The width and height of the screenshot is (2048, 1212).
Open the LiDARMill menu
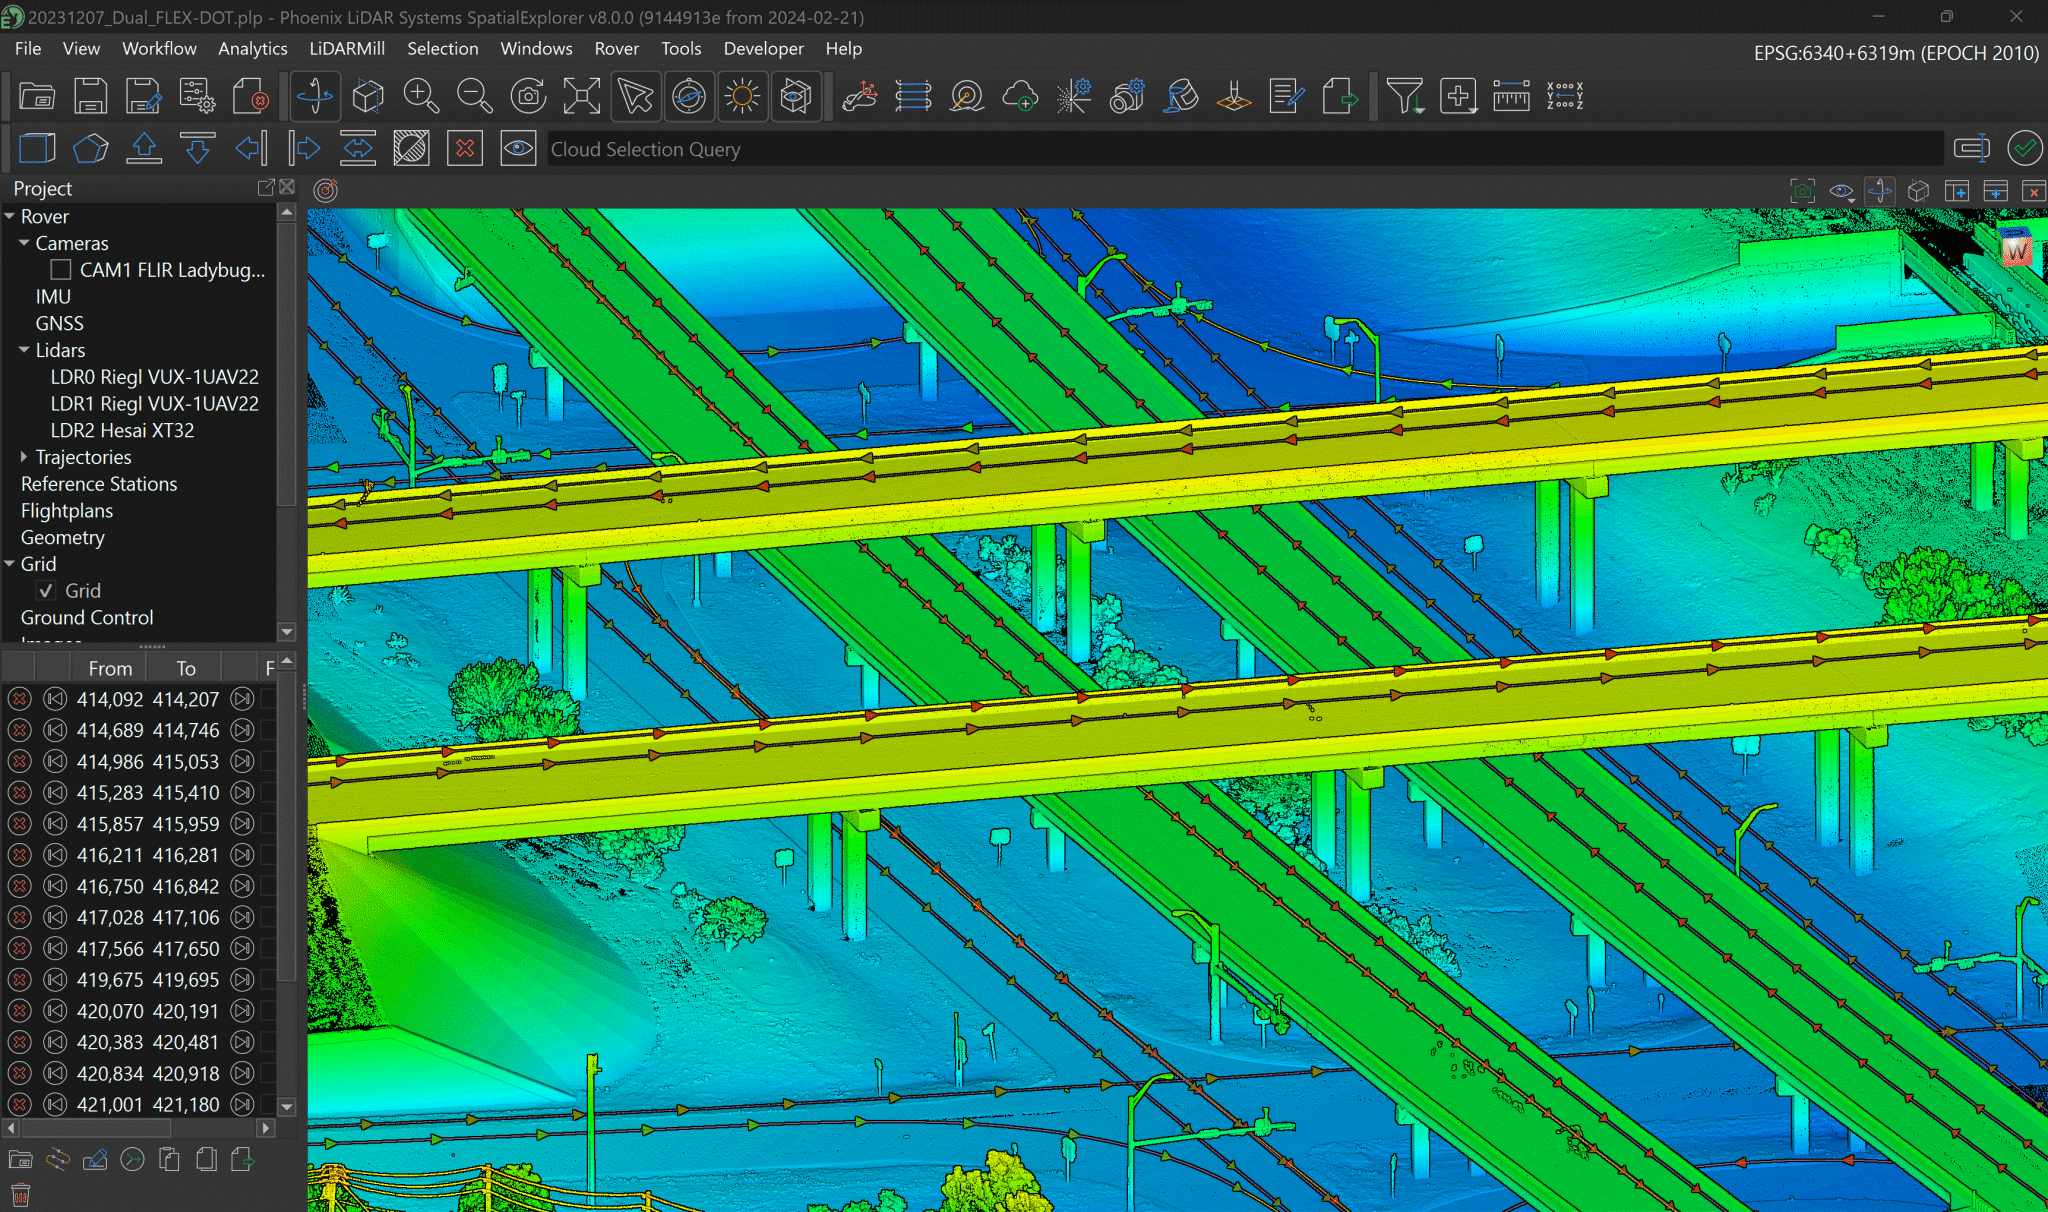pyautogui.click(x=346, y=48)
